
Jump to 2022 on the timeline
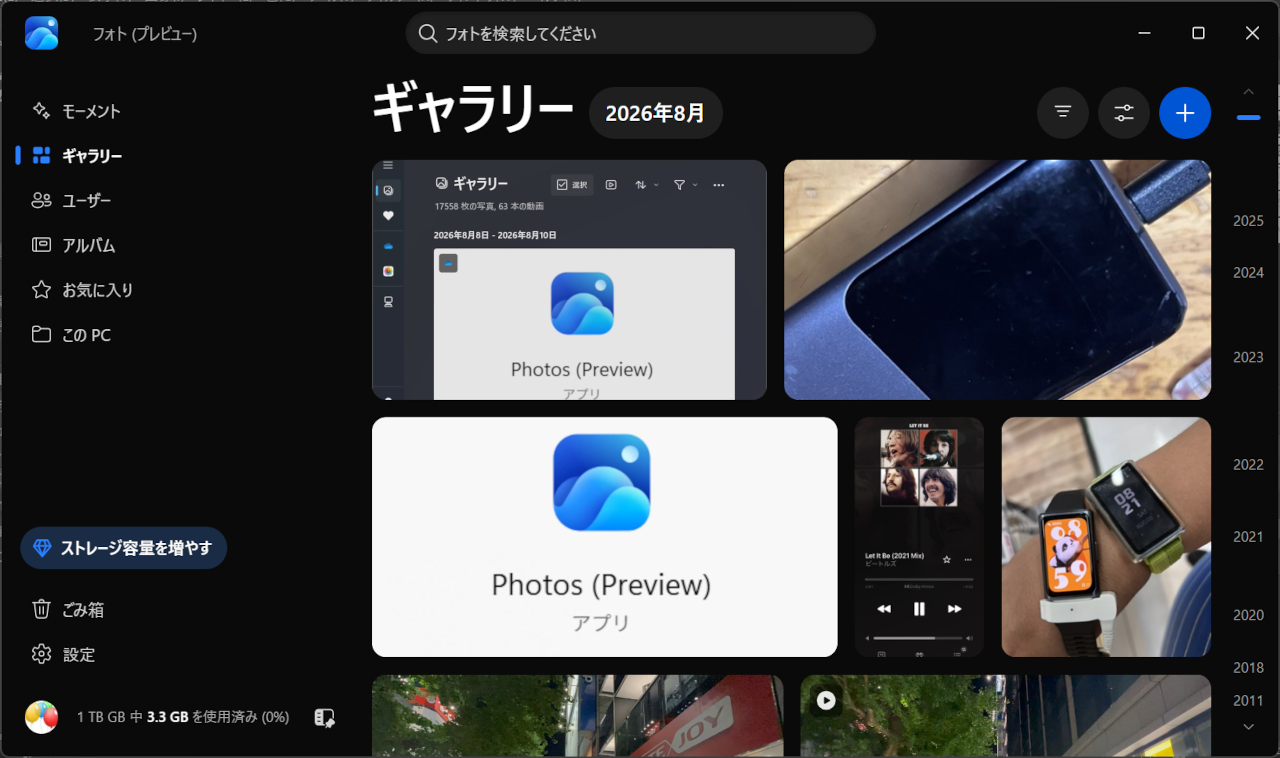click(1248, 465)
